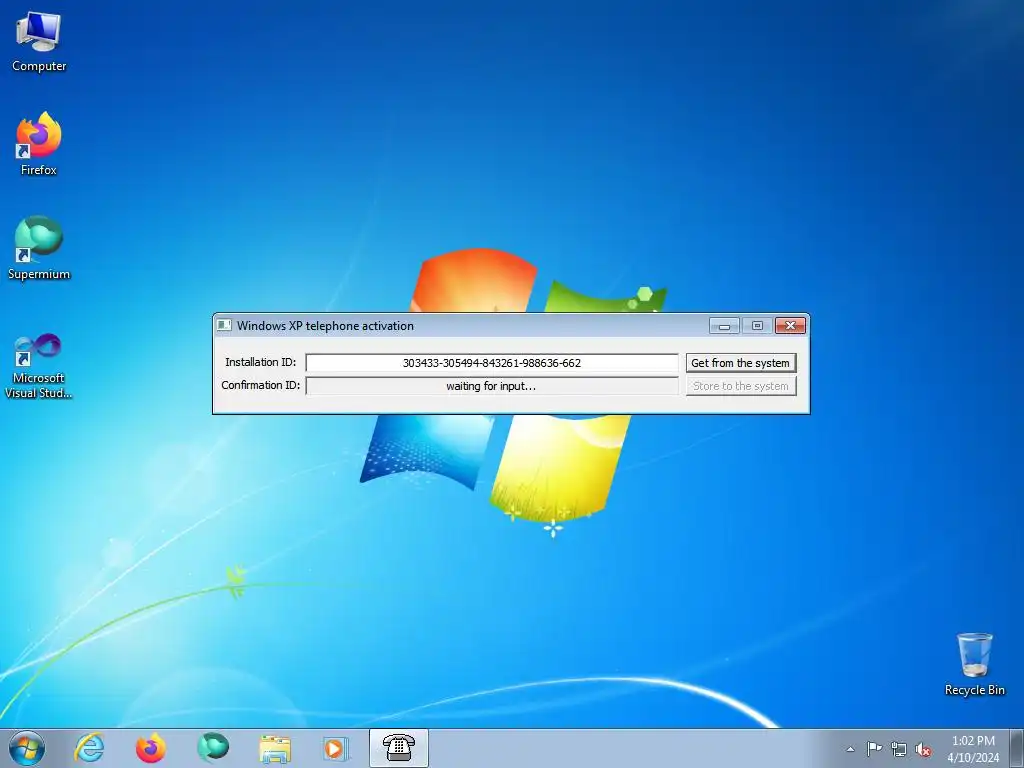Click into the Installation ID field

point(492,363)
